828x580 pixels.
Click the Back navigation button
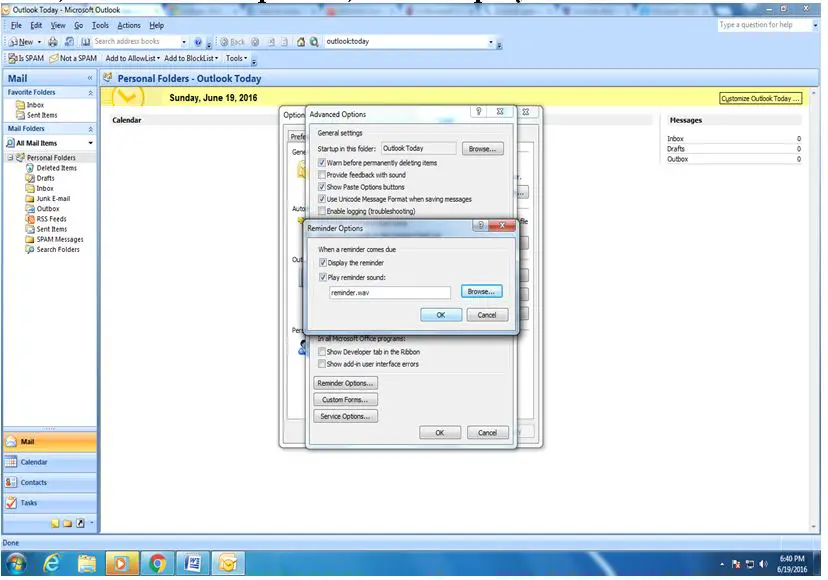(232, 42)
